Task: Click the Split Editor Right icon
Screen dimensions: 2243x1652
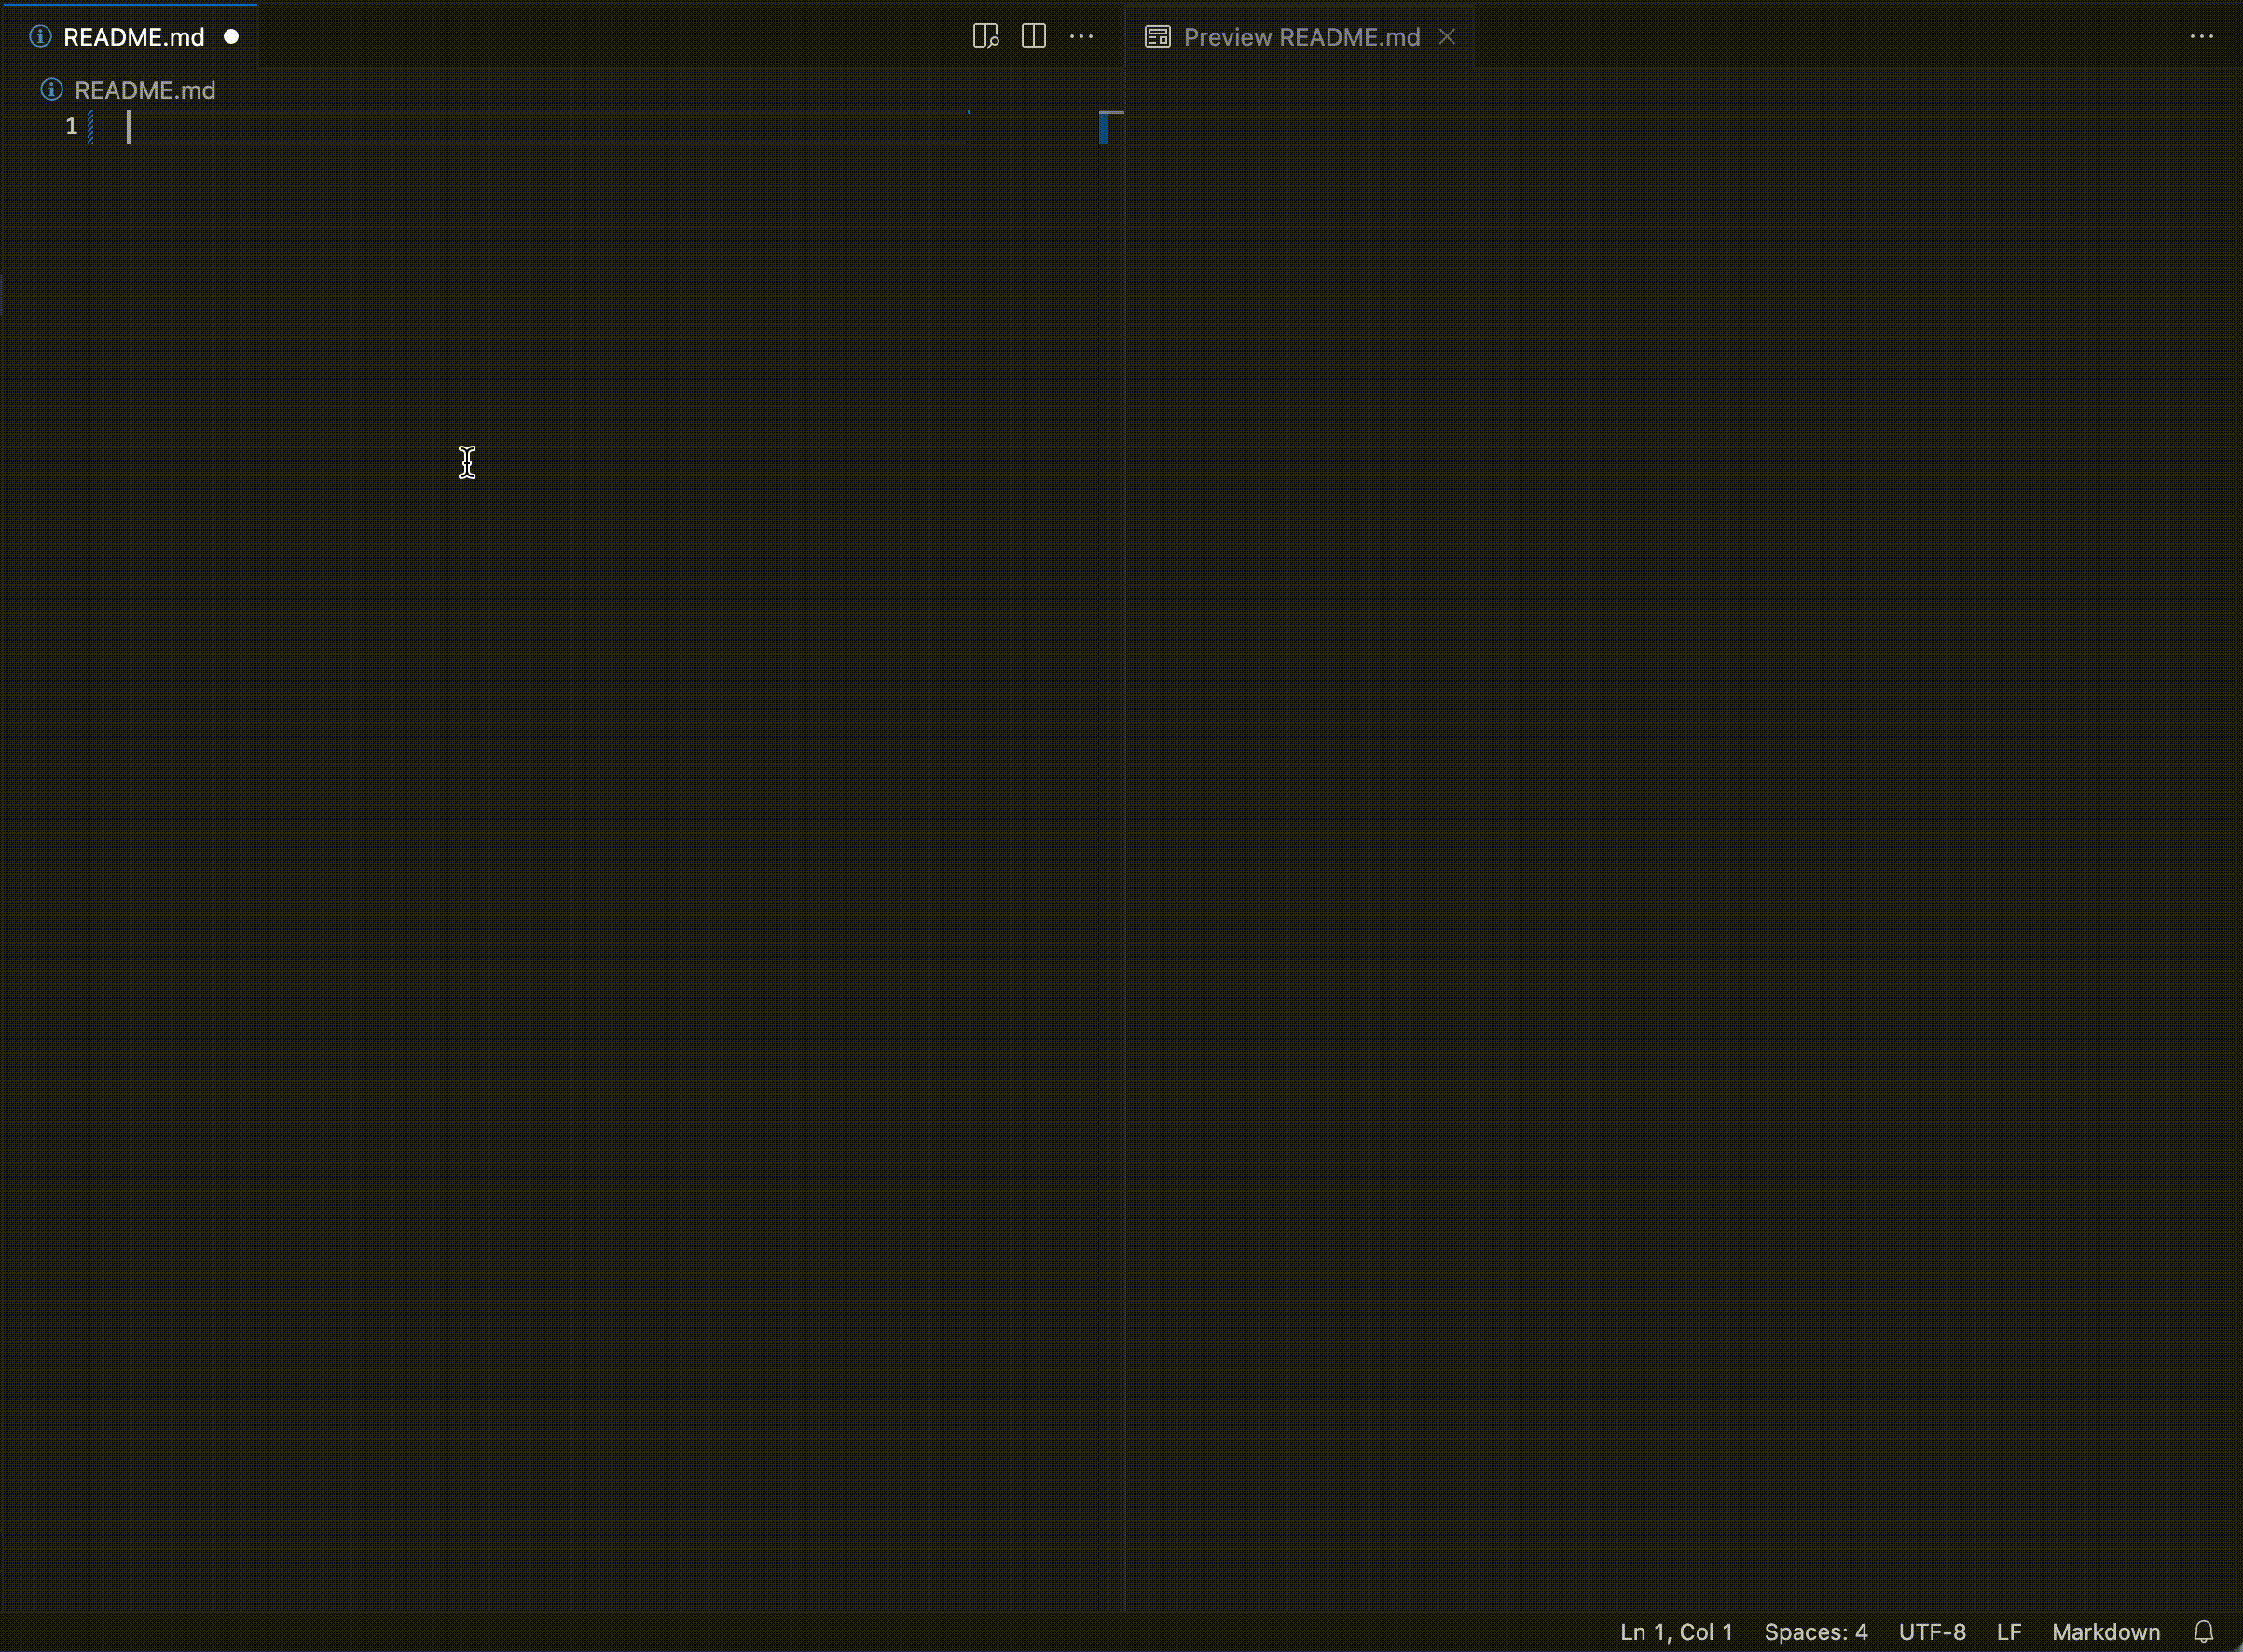Action: click(x=1033, y=37)
